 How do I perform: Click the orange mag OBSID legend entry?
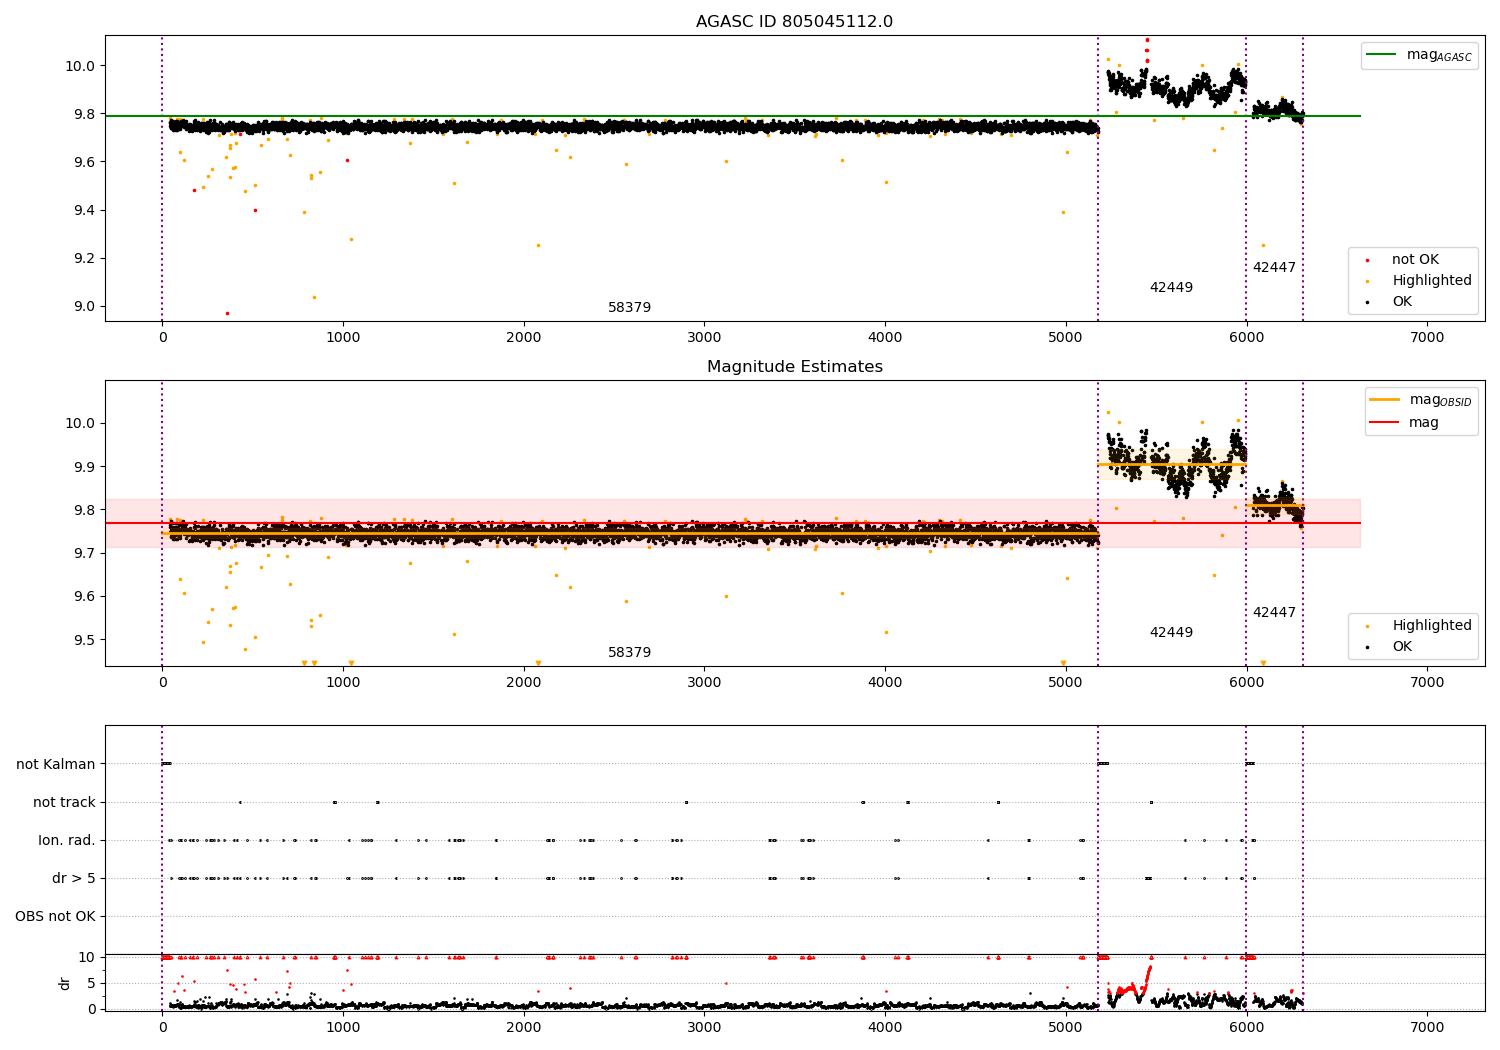(x=1421, y=400)
